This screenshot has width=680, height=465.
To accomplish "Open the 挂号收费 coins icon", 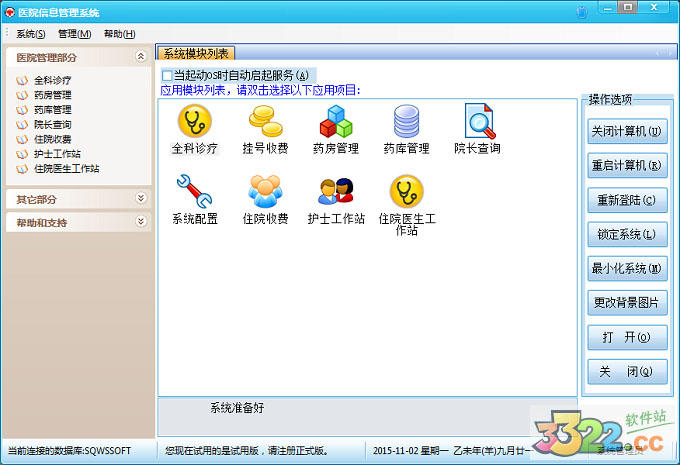I will (265, 122).
